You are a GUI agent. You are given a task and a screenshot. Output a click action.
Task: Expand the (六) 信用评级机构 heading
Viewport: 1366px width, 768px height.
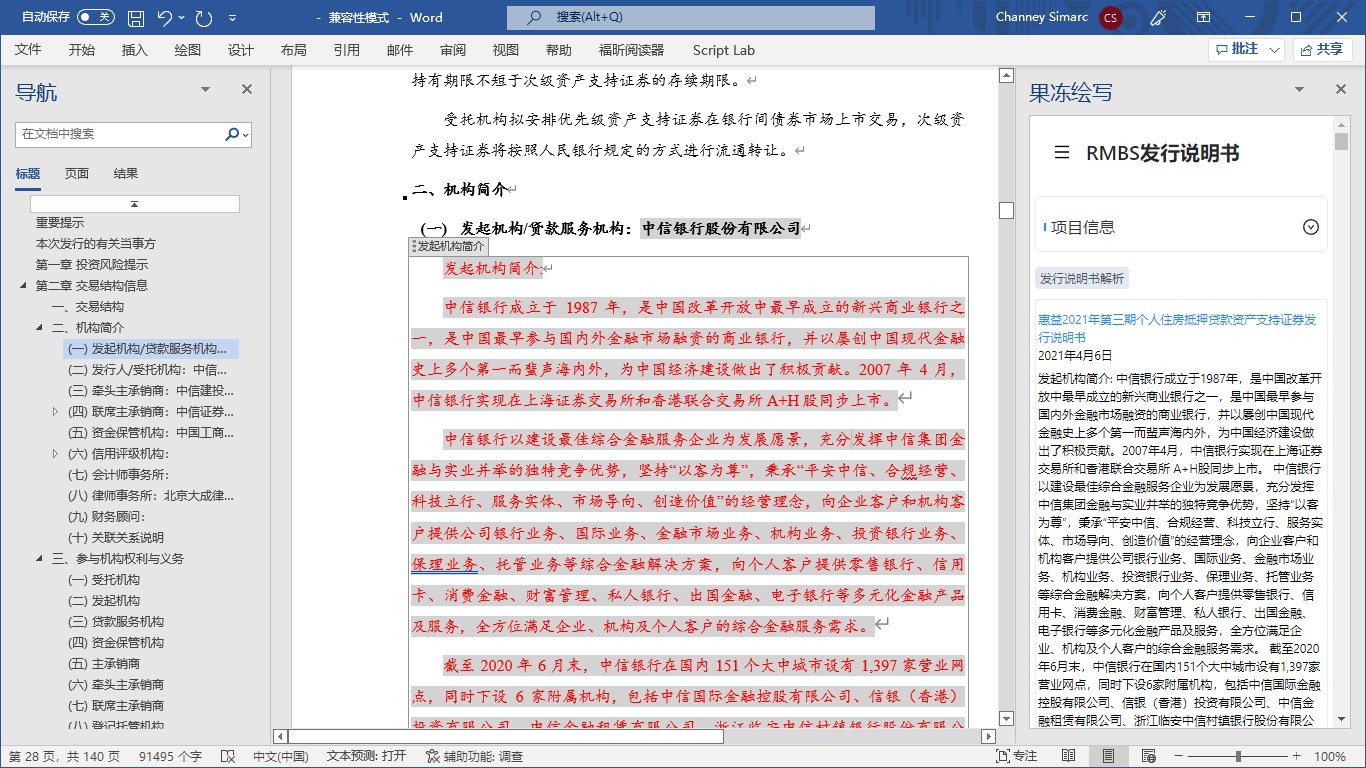click(x=55, y=453)
